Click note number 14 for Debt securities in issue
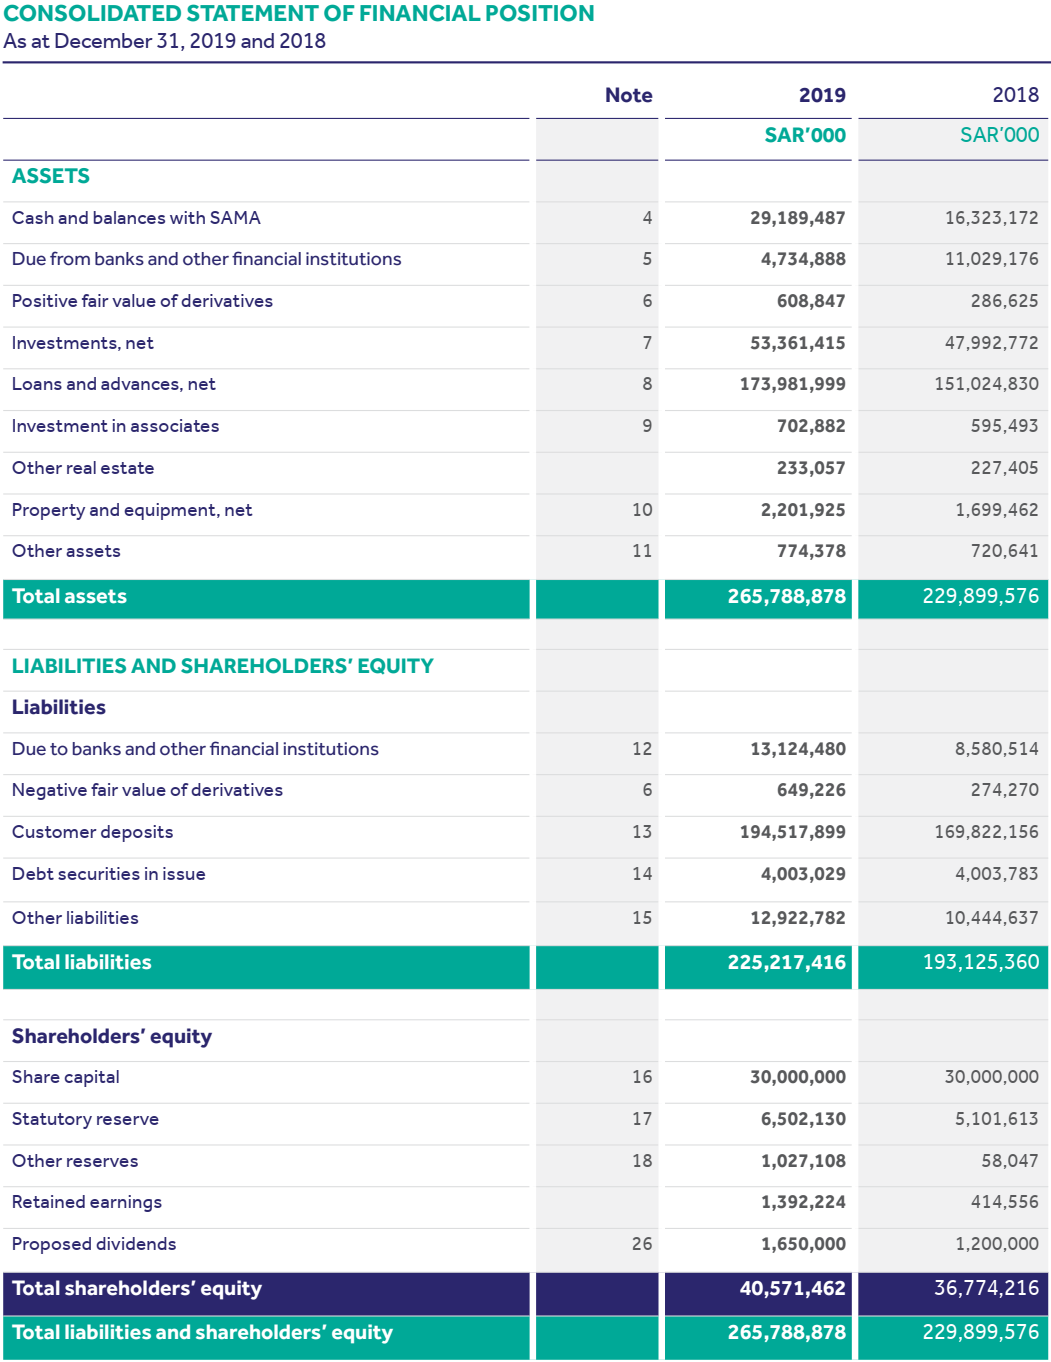1051x1362 pixels. click(642, 874)
